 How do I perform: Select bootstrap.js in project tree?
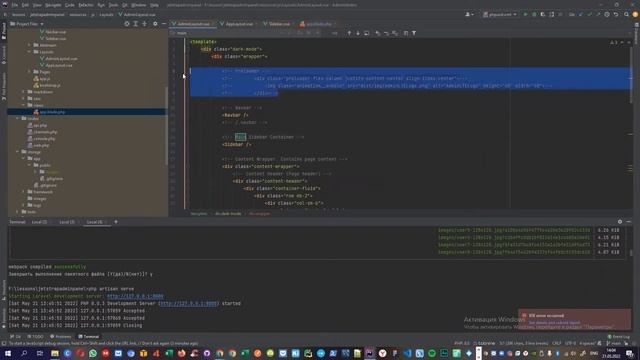point(47,85)
